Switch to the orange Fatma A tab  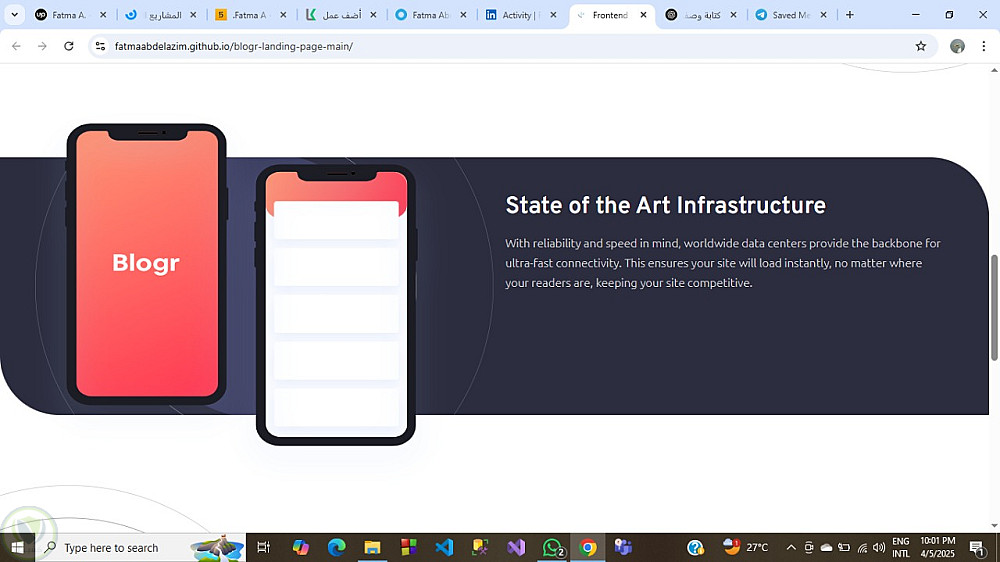(x=251, y=15)
